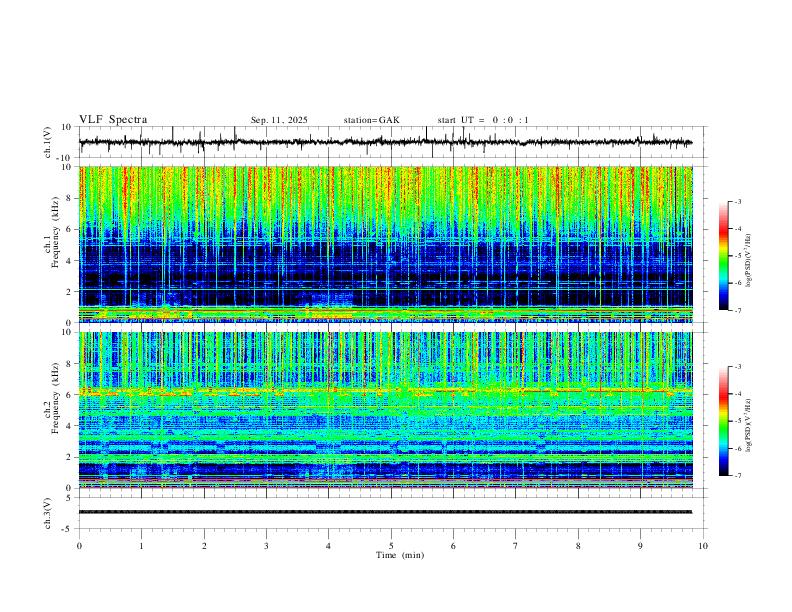
Task: Click the ch.1 colorbar "log(PSD)(V²/Hz)" label
Action: 749,261
